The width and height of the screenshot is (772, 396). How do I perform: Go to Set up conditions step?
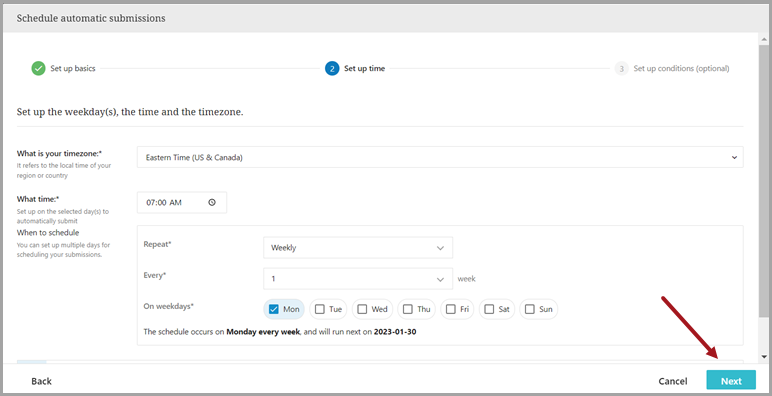tap(681, 68)
